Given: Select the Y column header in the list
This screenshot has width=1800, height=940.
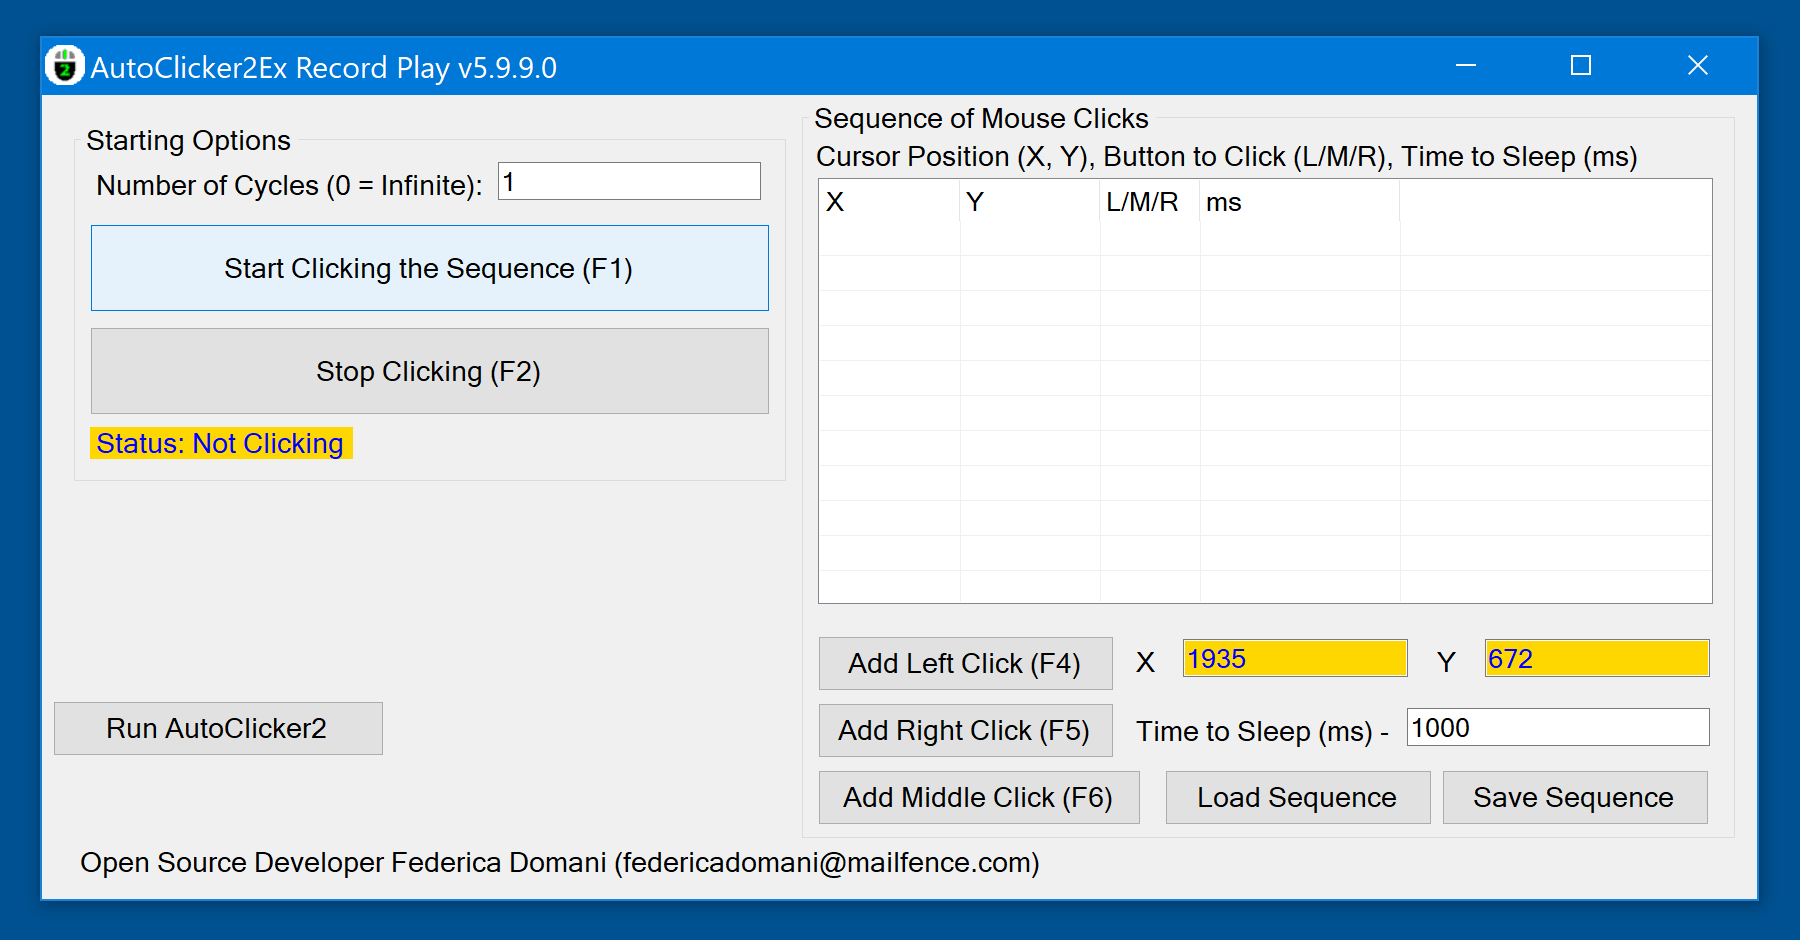Looking at the screenshot, I should [x=1028, y=202].
